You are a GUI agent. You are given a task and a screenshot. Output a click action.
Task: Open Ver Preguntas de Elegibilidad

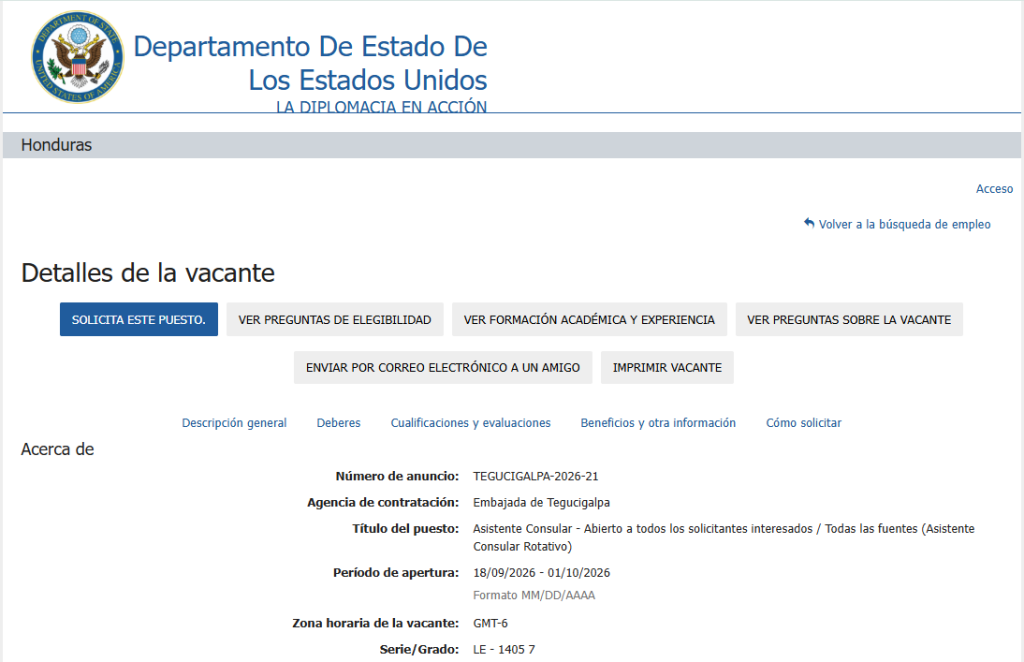[334, 319]
